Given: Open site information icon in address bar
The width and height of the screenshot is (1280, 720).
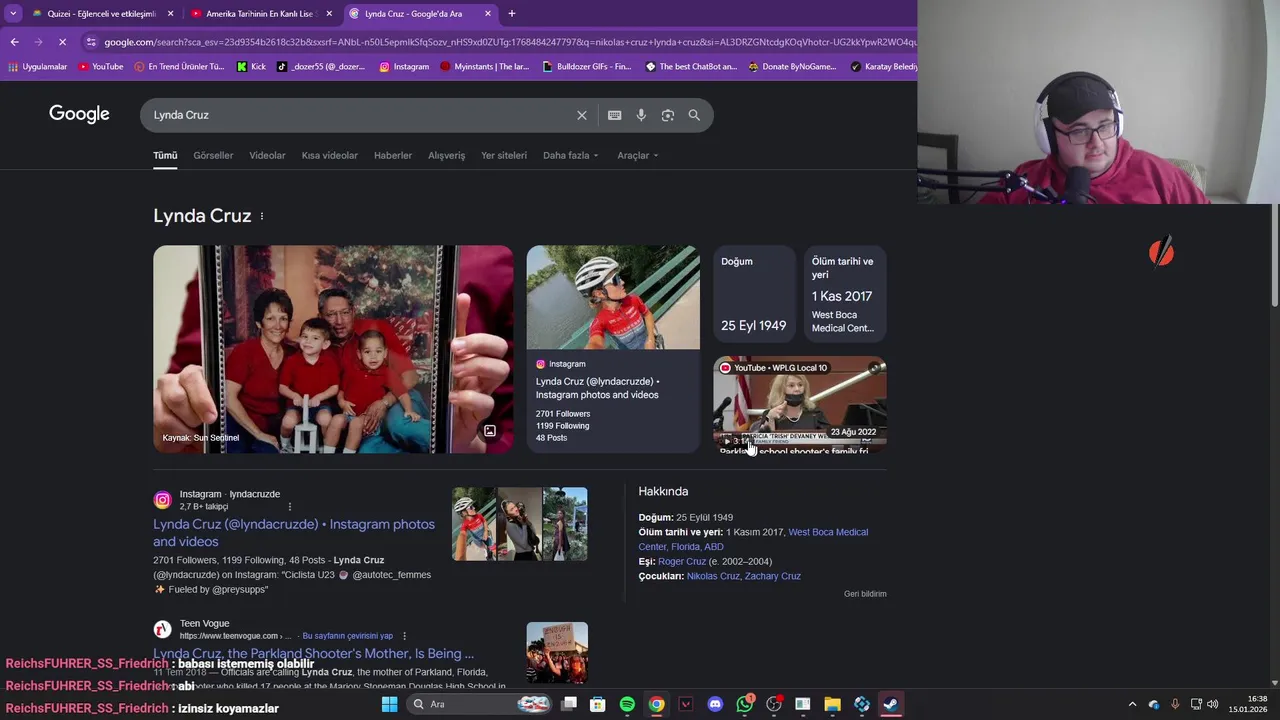Looking at the screenshot, I should pyautogui.click(x=91, y=42).
